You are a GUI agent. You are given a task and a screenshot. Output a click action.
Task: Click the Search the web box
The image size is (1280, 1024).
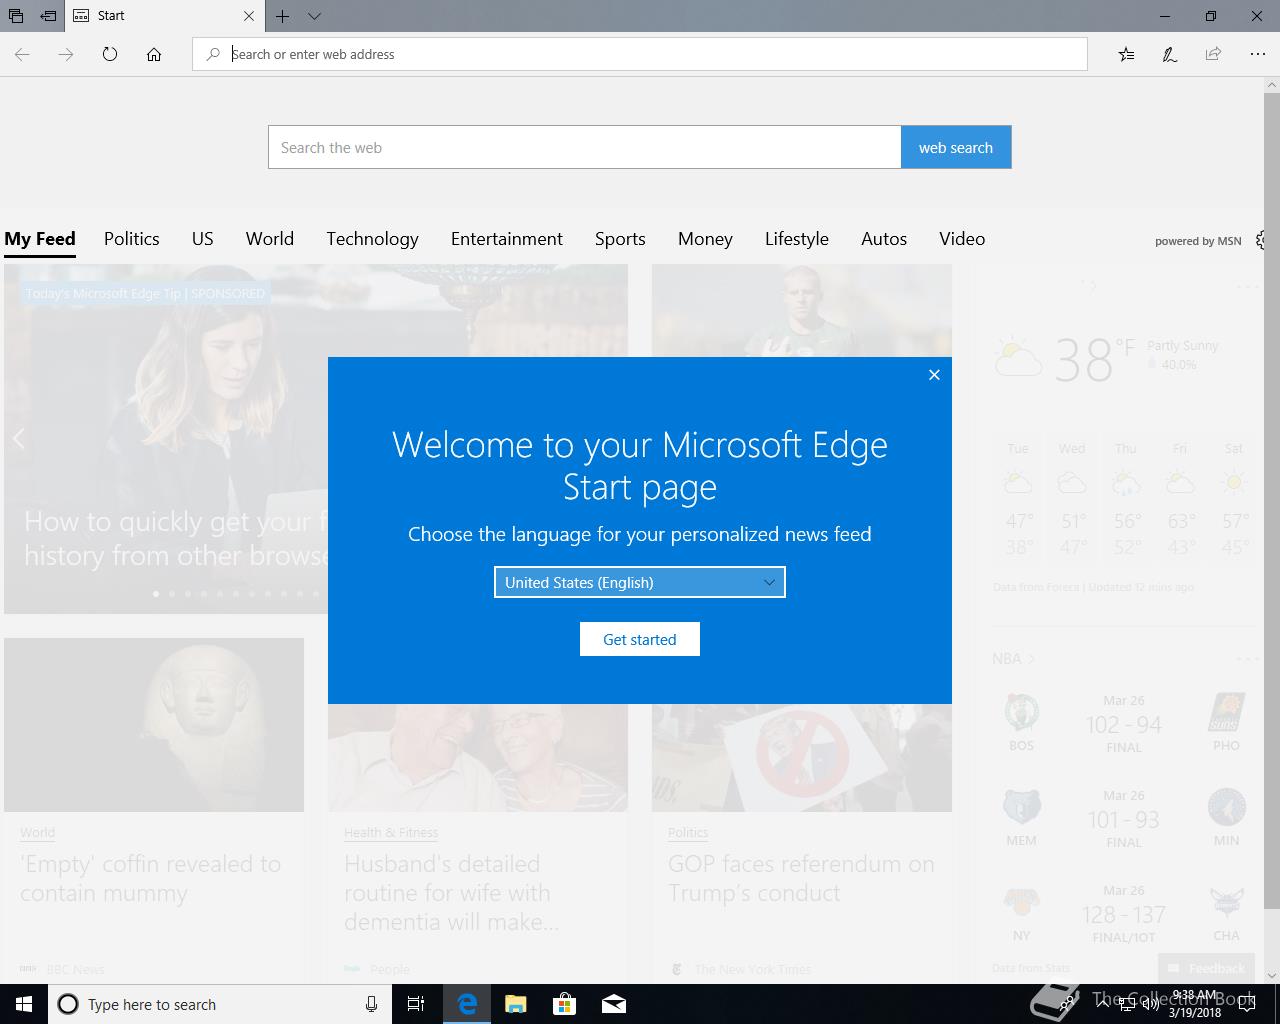pyautogui.click(x=584, y=147)
